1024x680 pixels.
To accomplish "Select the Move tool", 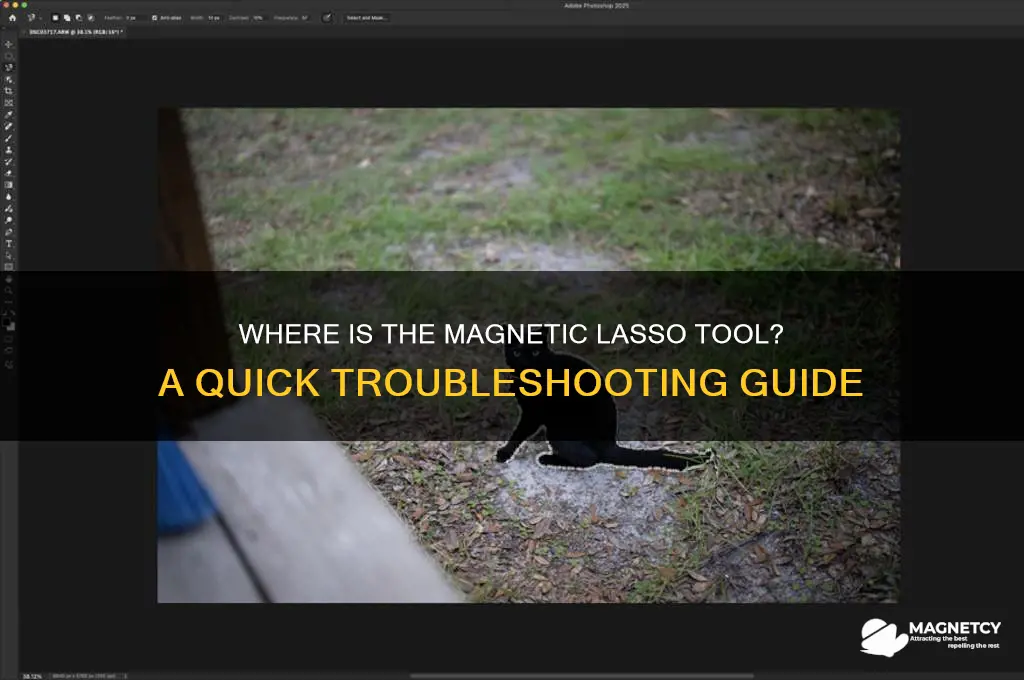I will pyautogui.click(x=8, y=44).
